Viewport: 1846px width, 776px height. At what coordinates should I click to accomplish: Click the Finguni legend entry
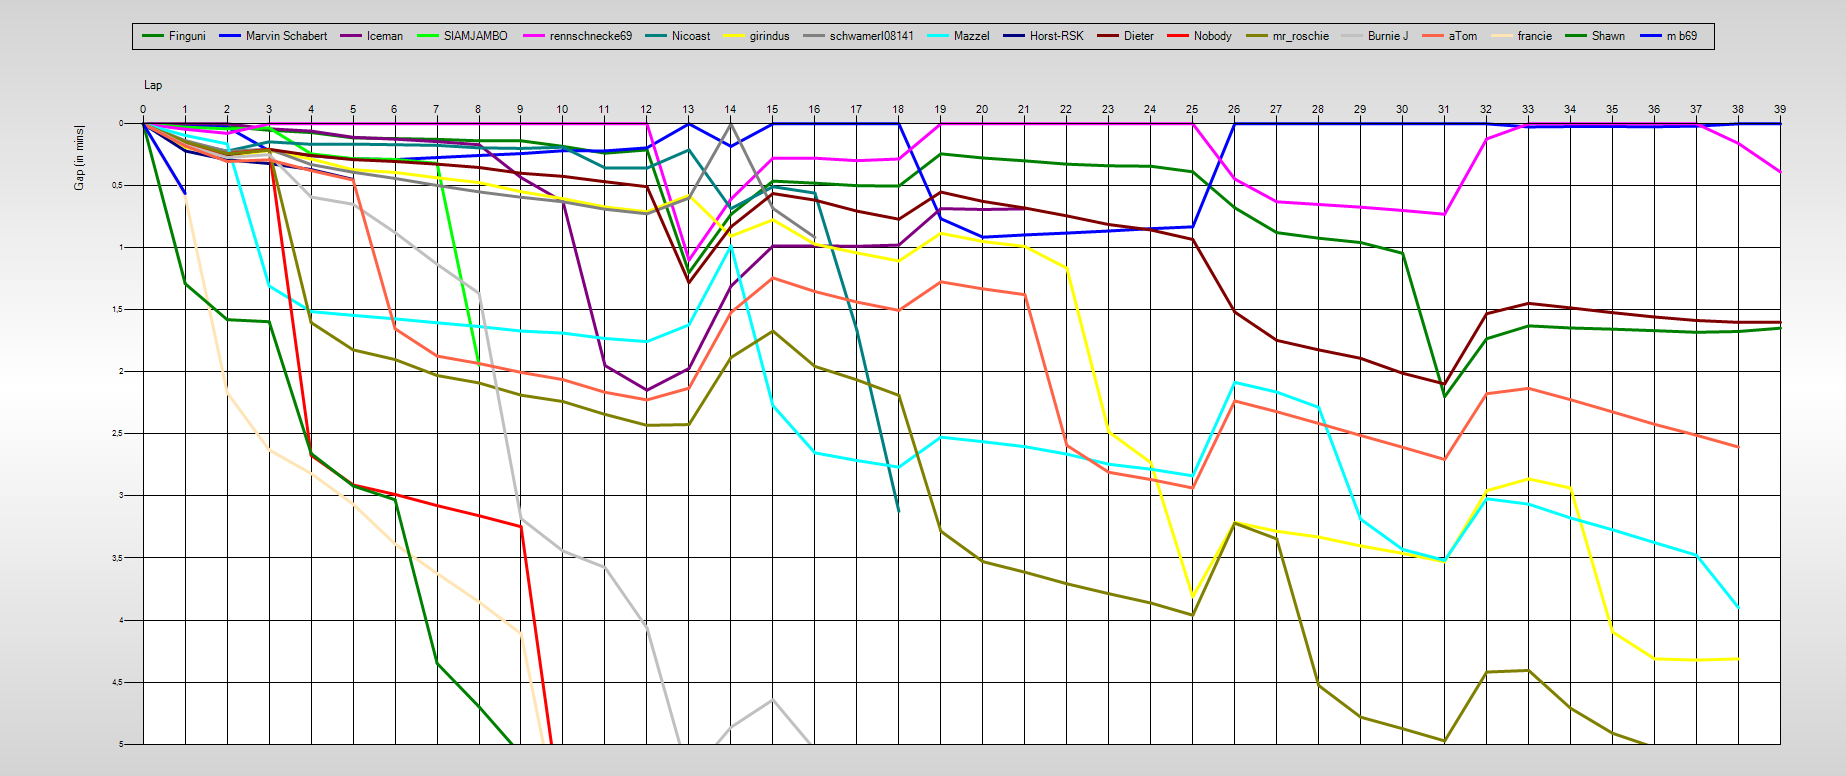tap(186, 36)
